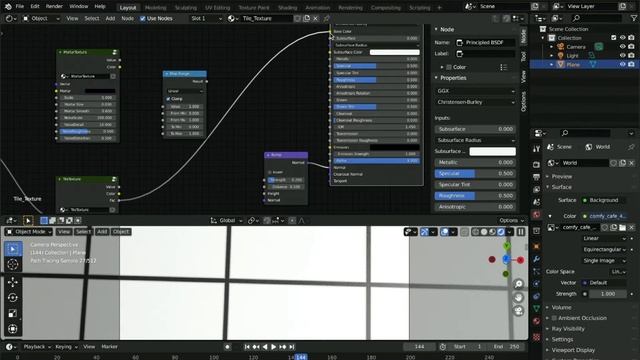Open Global transform orientation dropdown
The width and height of the screenshot is (640, 360).
coord(227,220)
